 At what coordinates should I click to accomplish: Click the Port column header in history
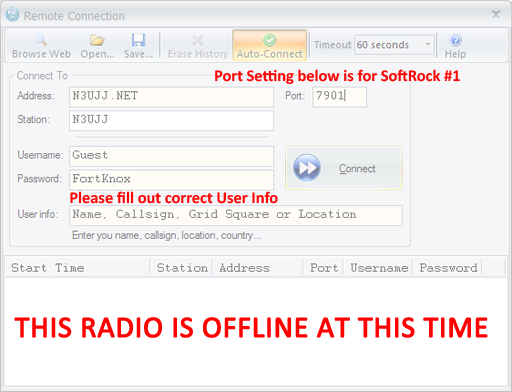[x=323, y=268]
